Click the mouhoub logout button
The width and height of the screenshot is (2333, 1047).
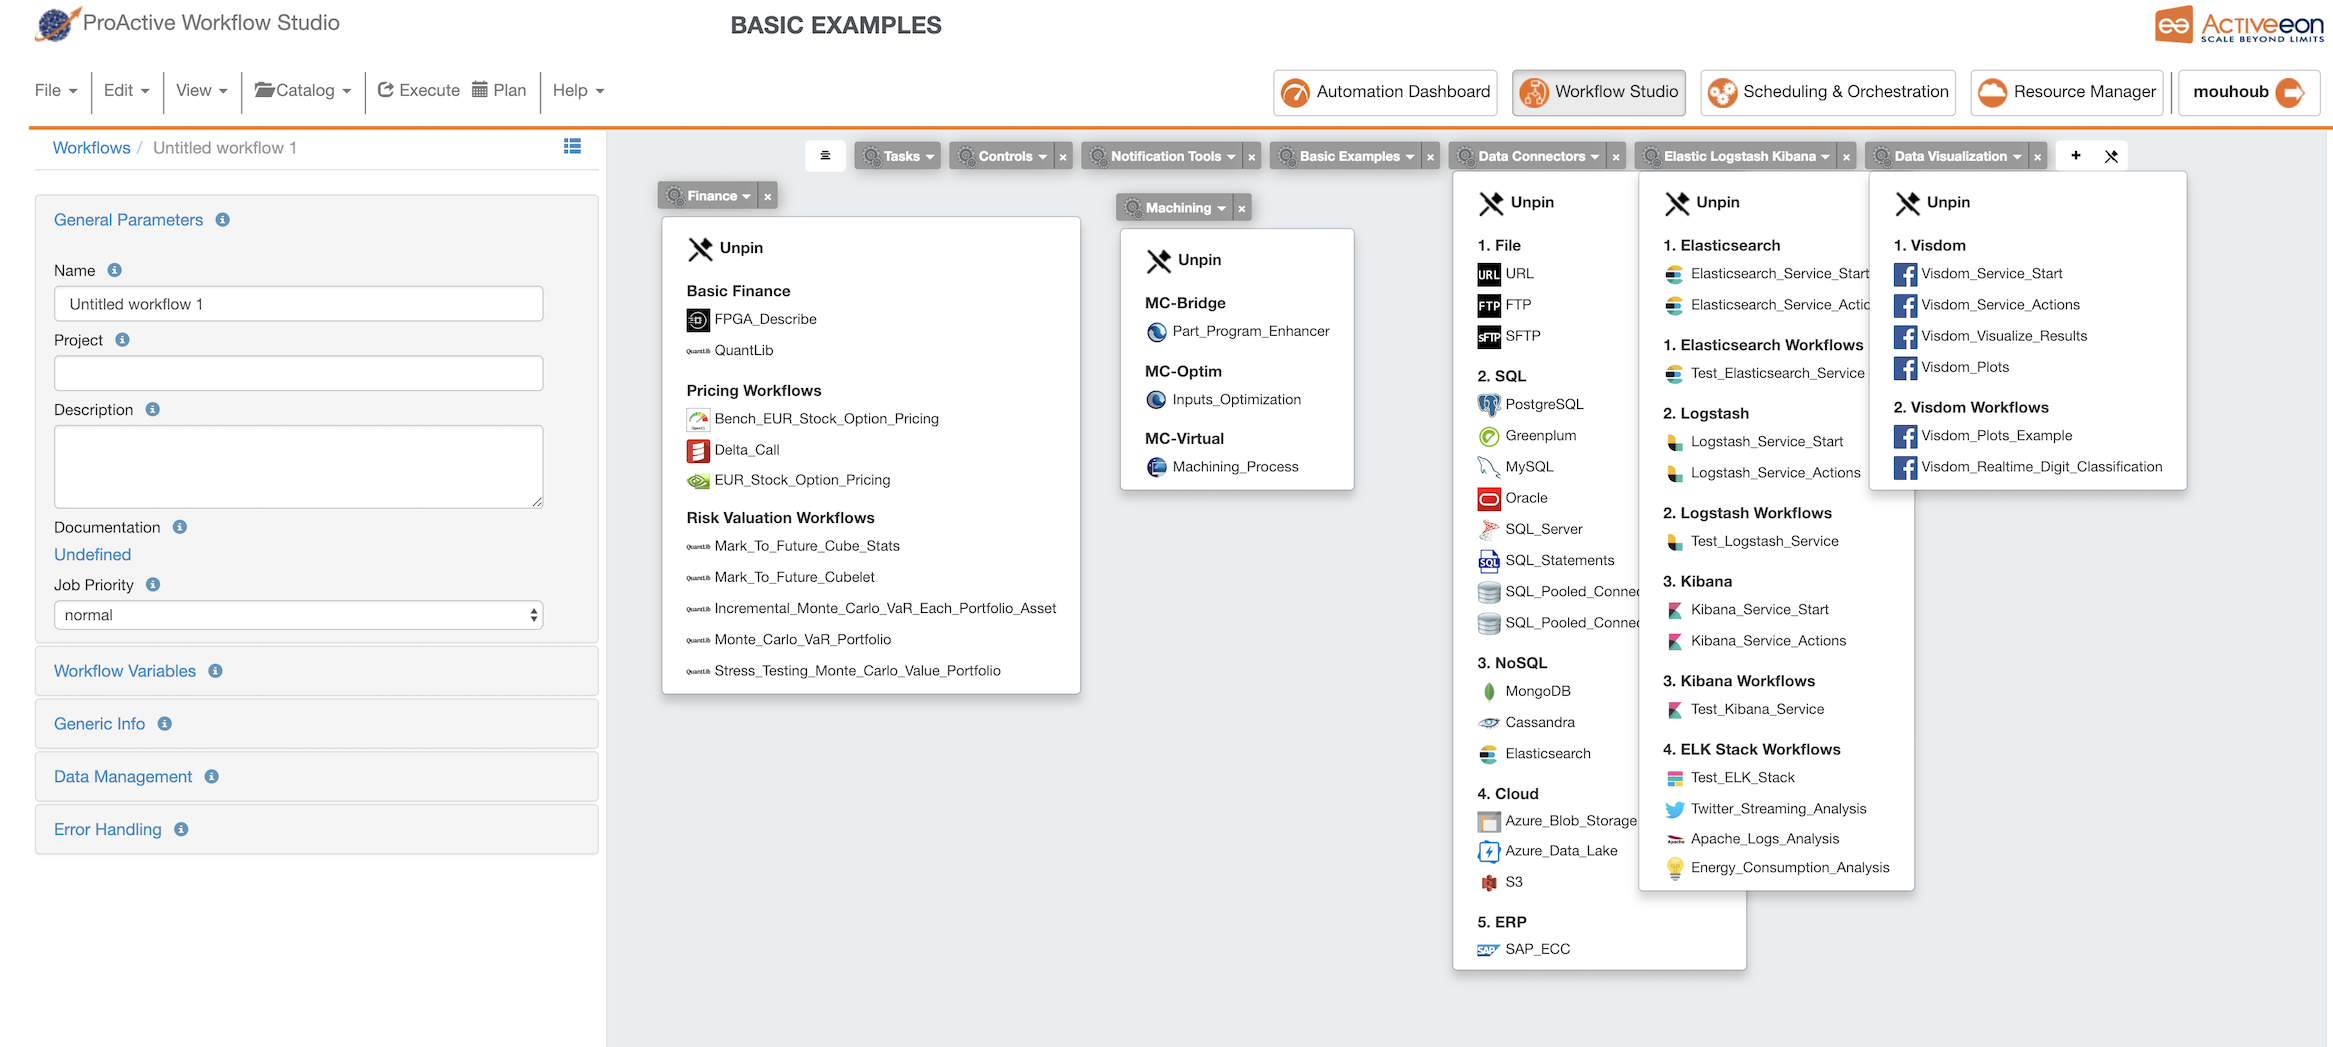click(2249, 92)
